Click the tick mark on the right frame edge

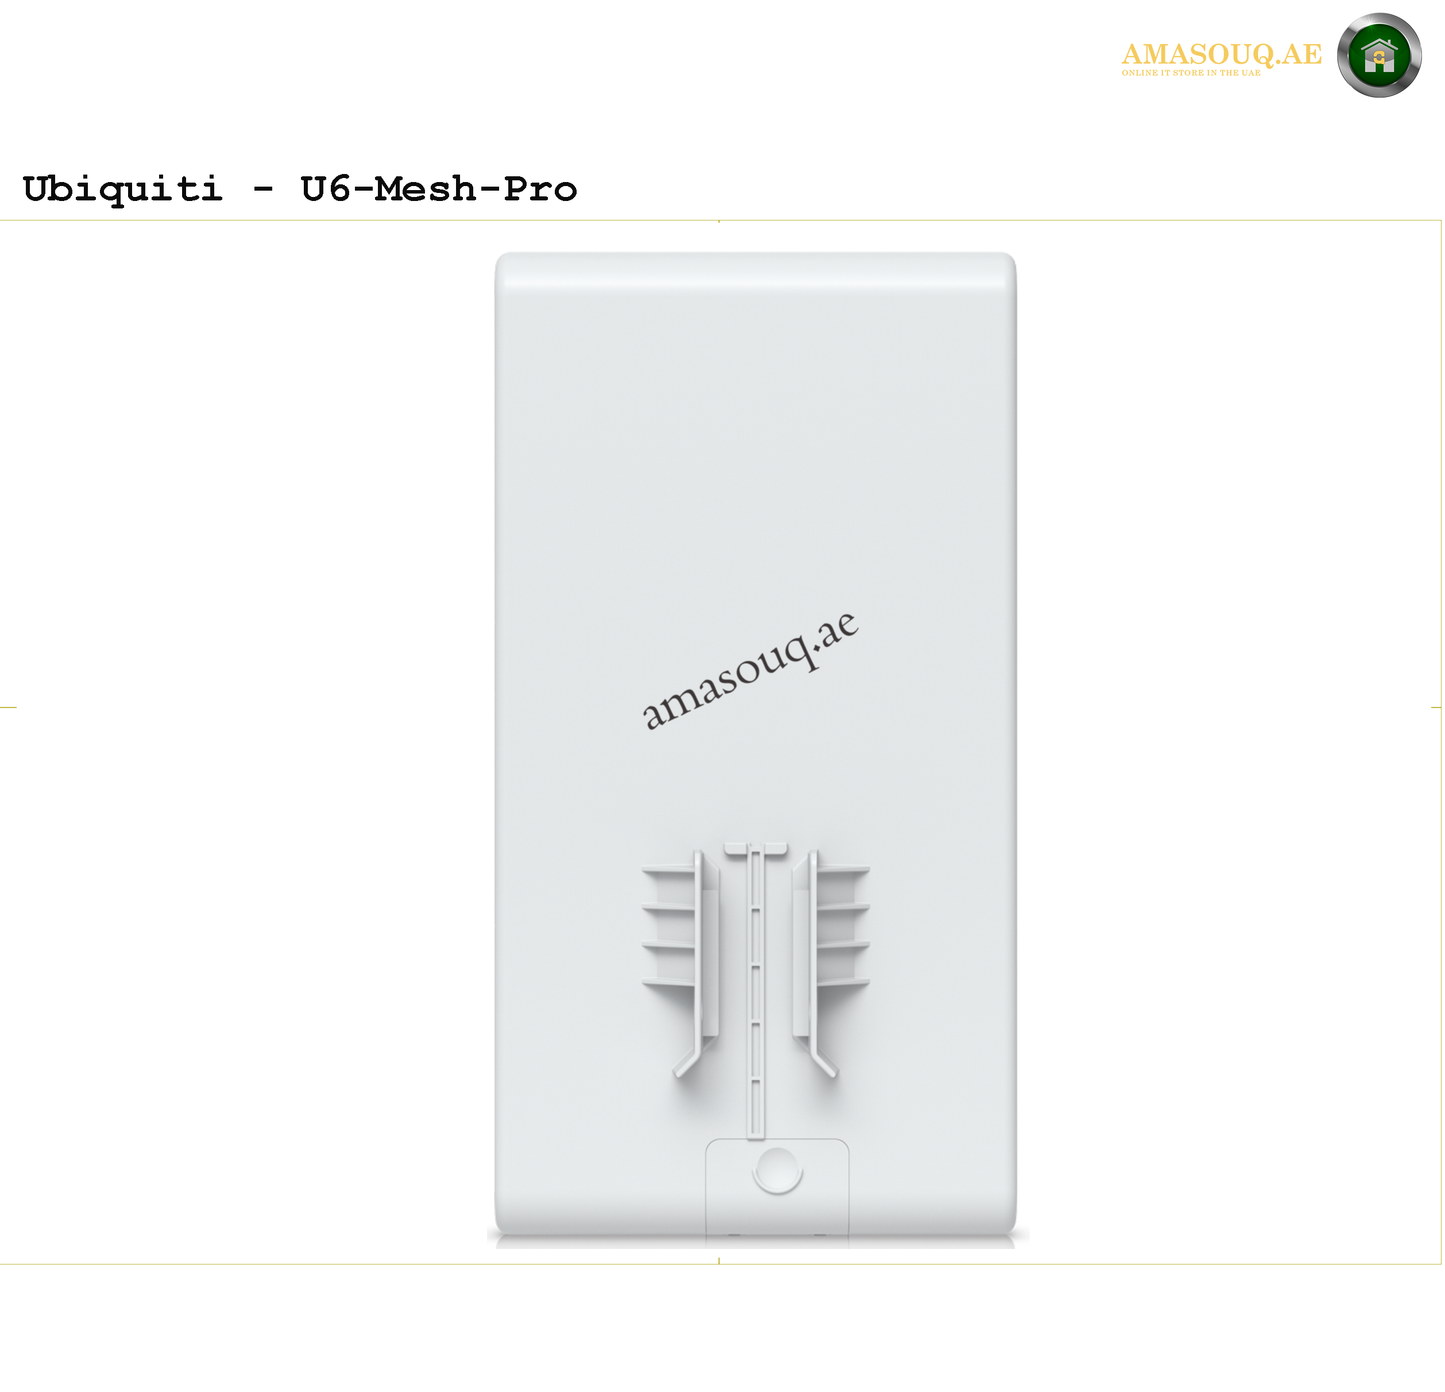coord(1436,707)
